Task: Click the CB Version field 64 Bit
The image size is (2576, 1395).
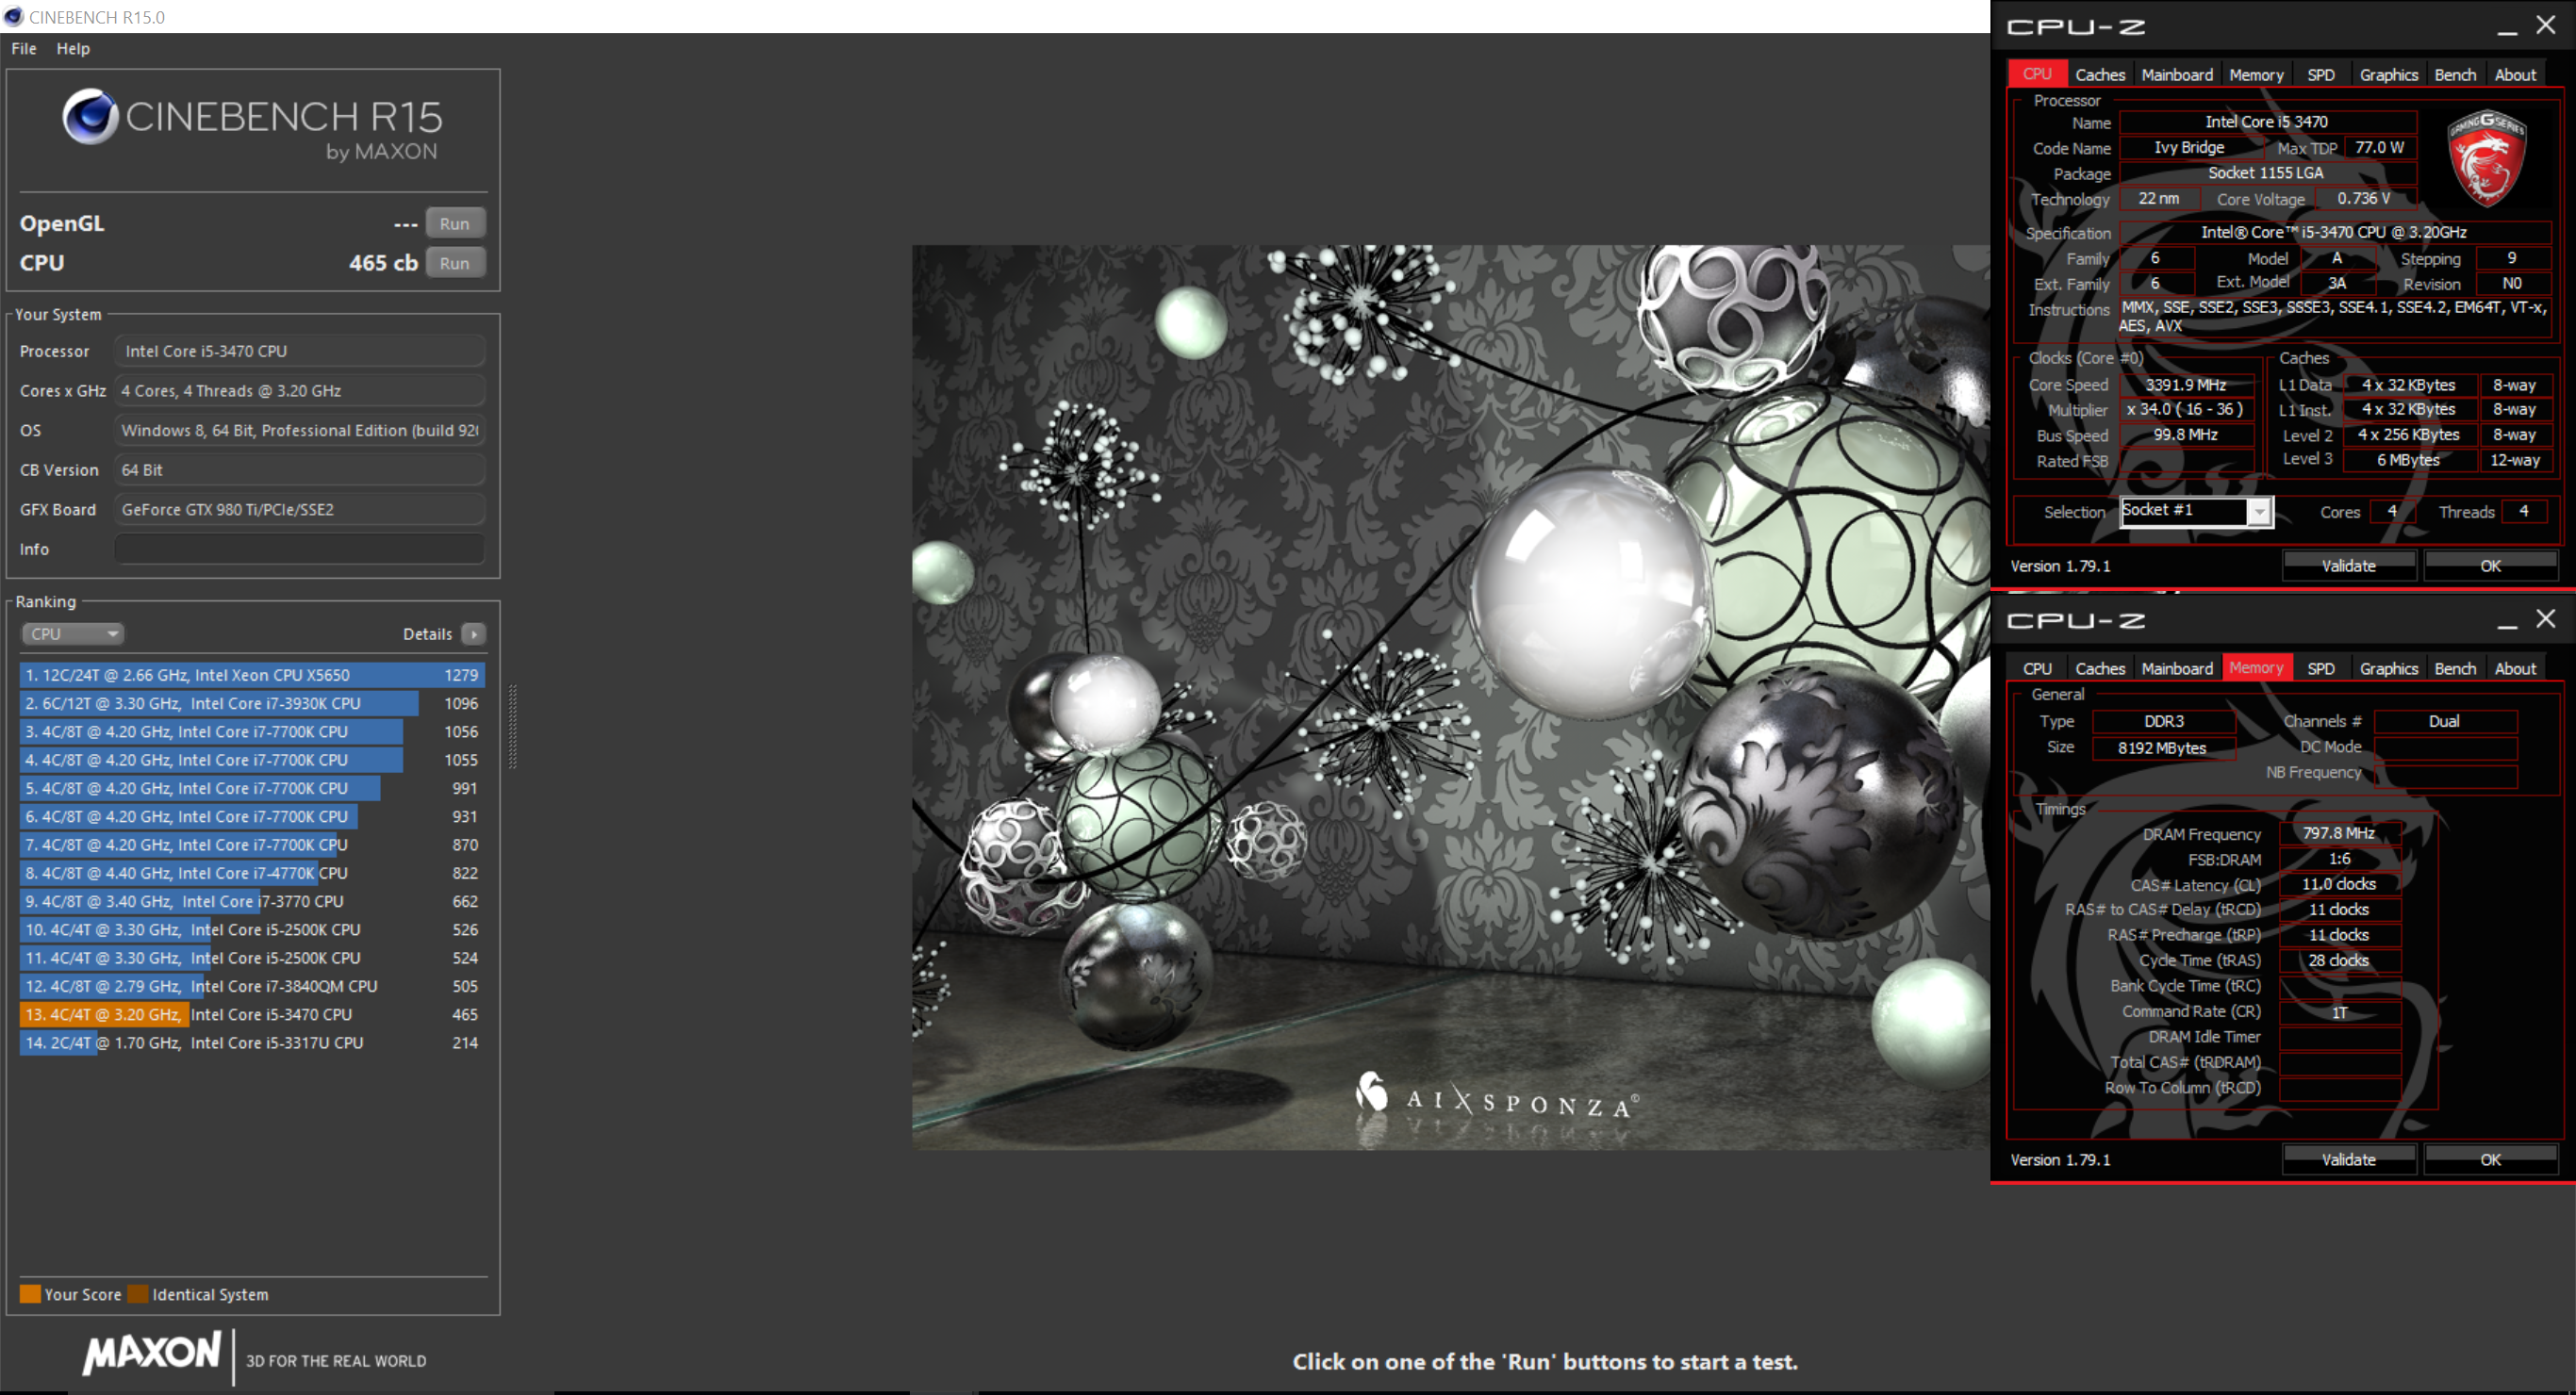Action: pyautogui.click(x=300, y=470)
